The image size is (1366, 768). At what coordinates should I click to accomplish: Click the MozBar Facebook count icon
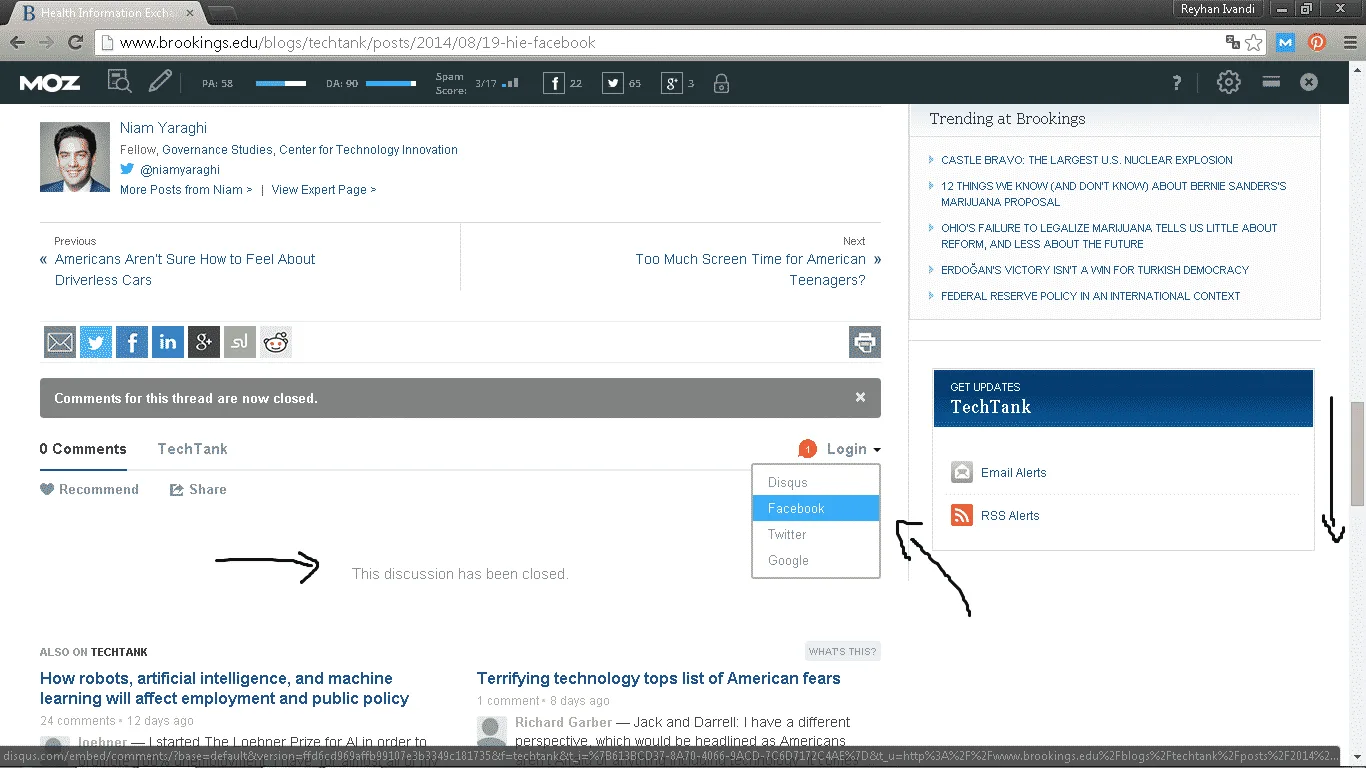[x=554, y=83]
